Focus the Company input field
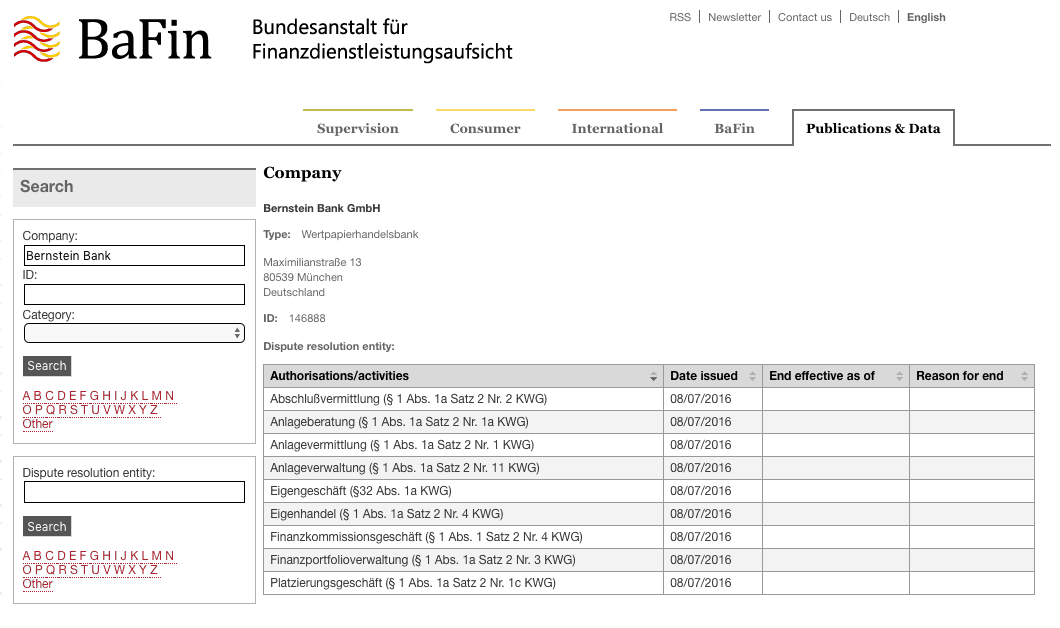The image size is (1060, 628). (x=134, y=256)
